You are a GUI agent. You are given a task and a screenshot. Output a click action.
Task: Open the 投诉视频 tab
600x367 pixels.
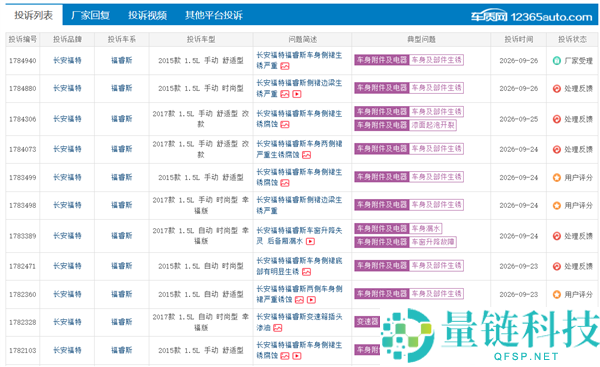(147, 15)
